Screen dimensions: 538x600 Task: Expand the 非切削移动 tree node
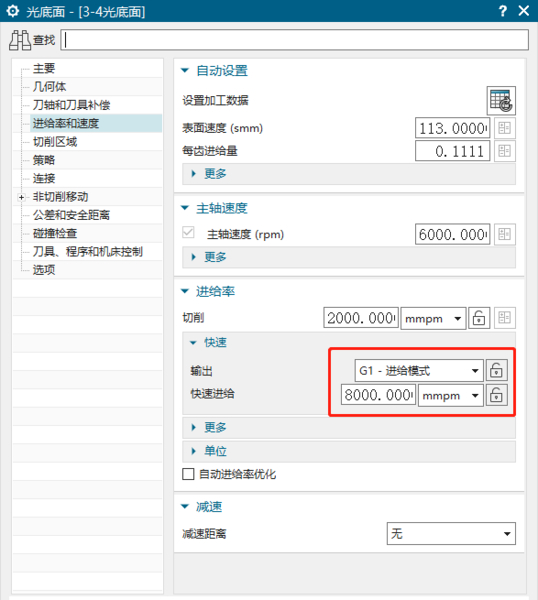click(x=21, y=197)
